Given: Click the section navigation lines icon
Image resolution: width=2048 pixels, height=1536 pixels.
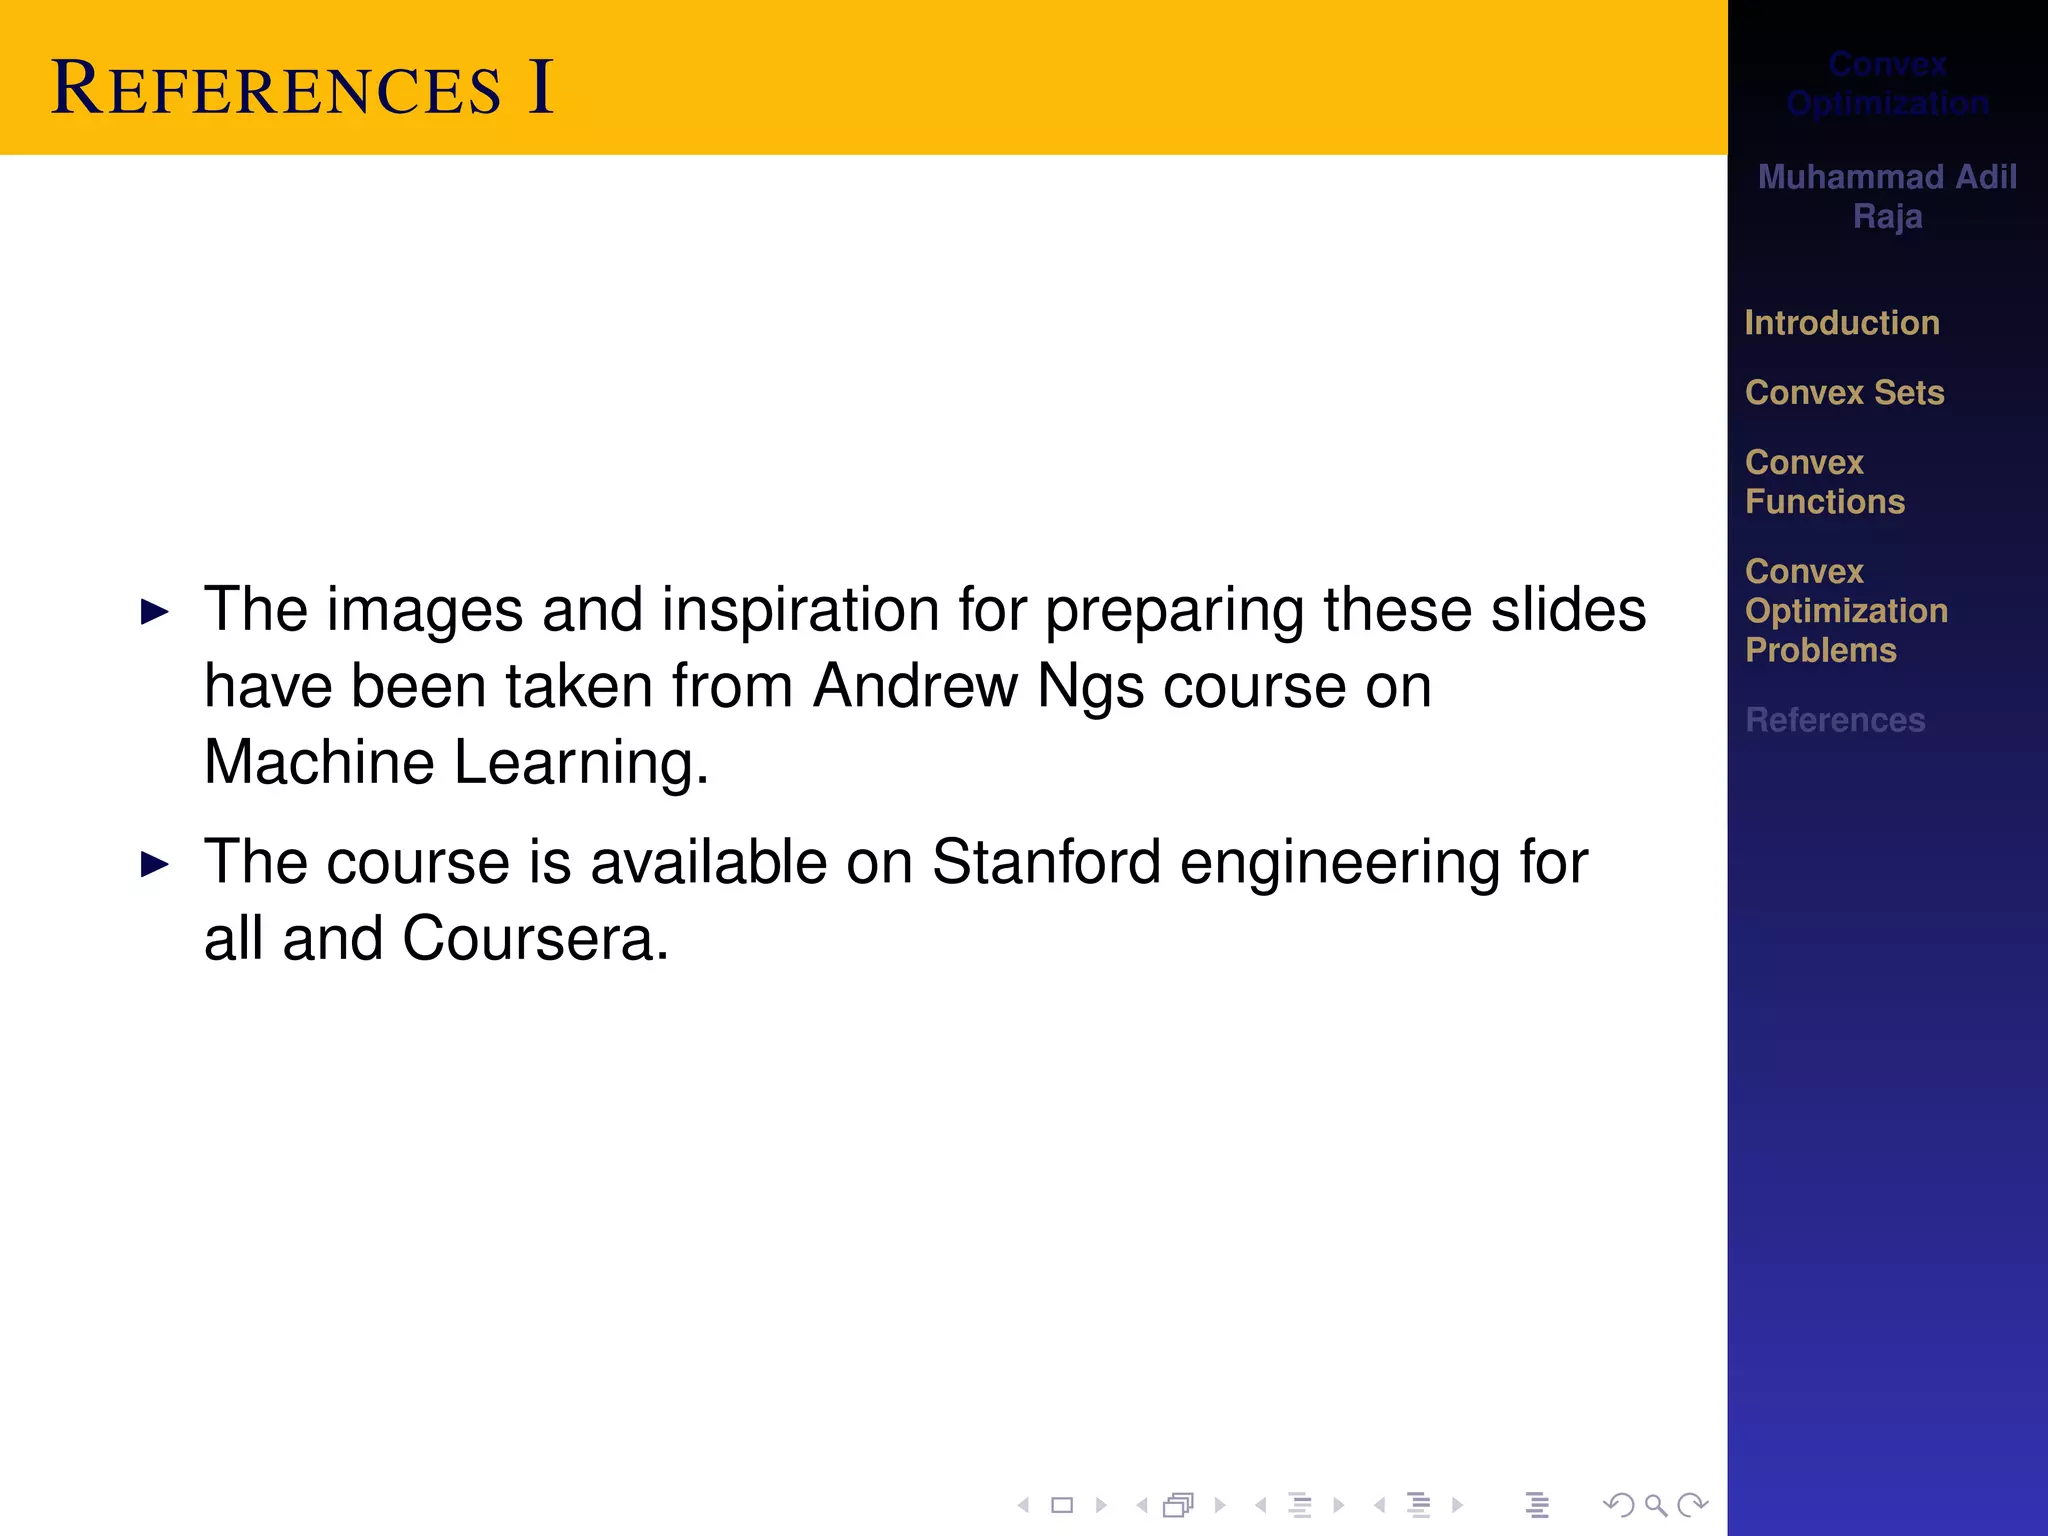Looking at the screenshot, I should point(1418,1505).
